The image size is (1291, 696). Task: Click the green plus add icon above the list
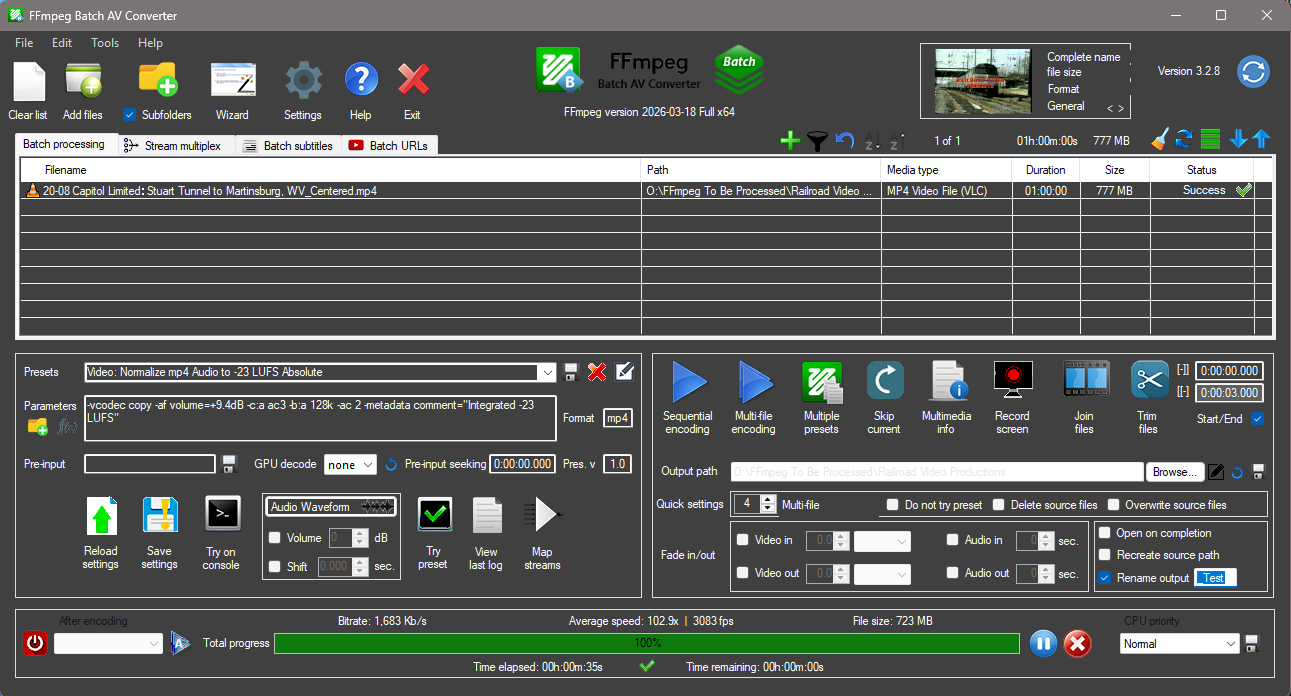point(790,141)
